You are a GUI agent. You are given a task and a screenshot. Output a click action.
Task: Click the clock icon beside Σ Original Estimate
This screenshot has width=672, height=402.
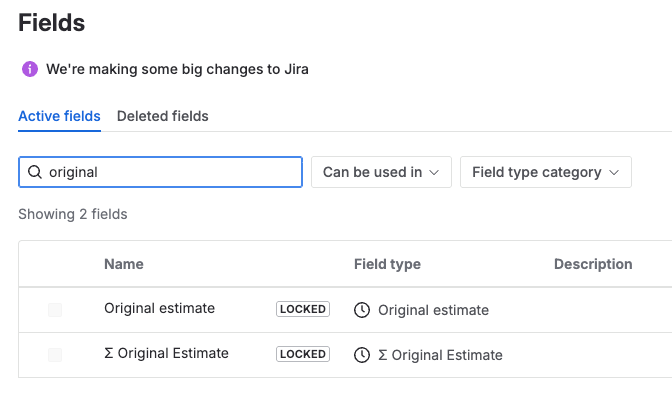pos(362,355)
